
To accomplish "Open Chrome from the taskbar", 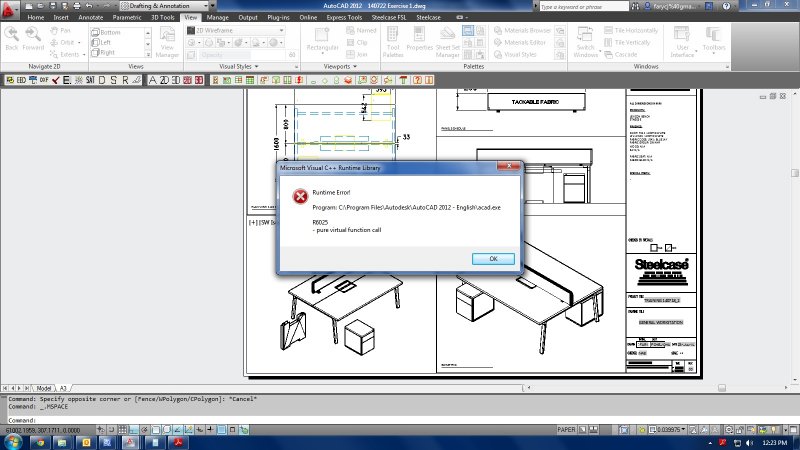I will pos(39,442).
